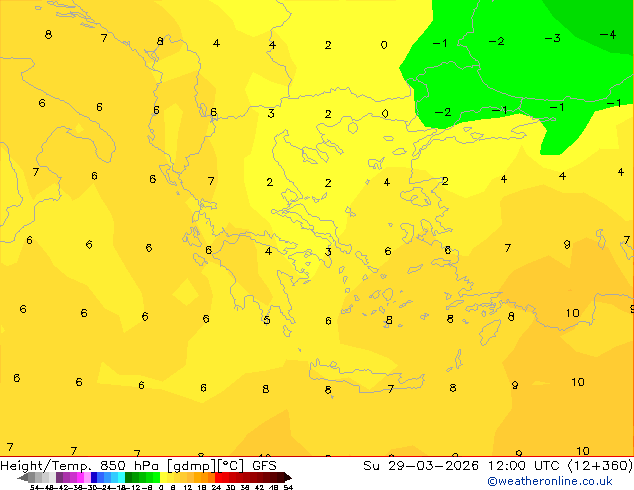Select the bright red swatch in the legend
Image resolution: width=634 pixels, height=490 pixels.
pos(218,477)
